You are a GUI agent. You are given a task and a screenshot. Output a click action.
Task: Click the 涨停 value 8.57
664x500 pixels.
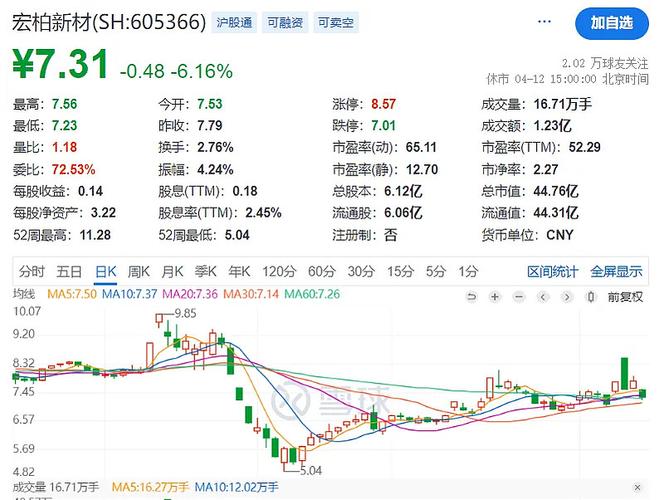(383, 104)
